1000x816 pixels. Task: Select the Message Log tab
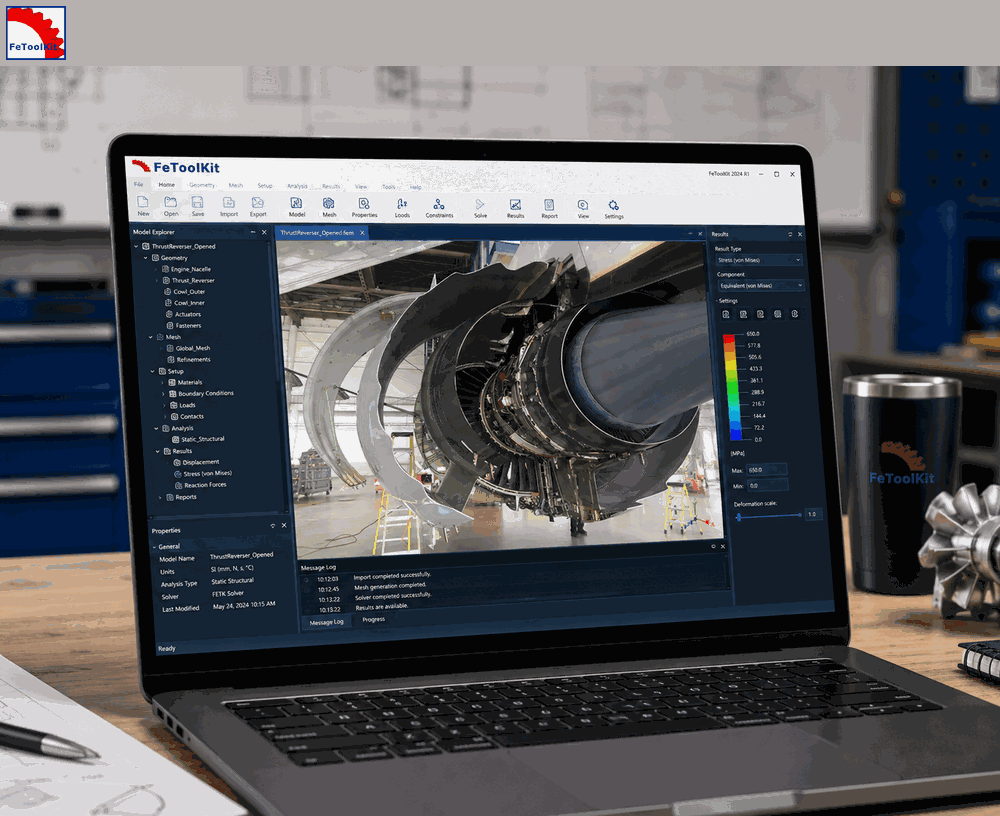(327, 622)
